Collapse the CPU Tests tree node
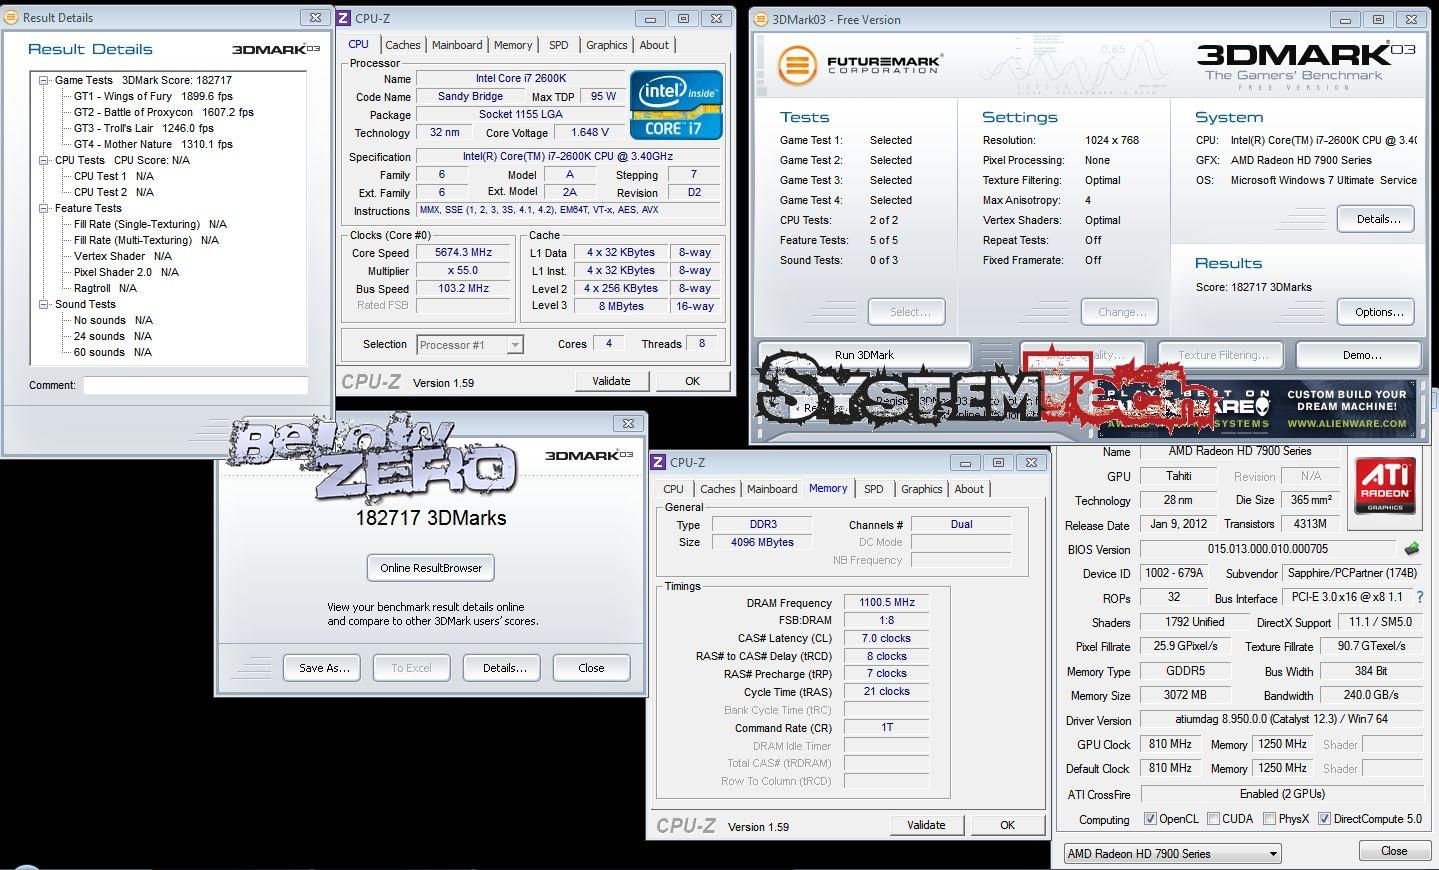 click(x=44, y=160)
